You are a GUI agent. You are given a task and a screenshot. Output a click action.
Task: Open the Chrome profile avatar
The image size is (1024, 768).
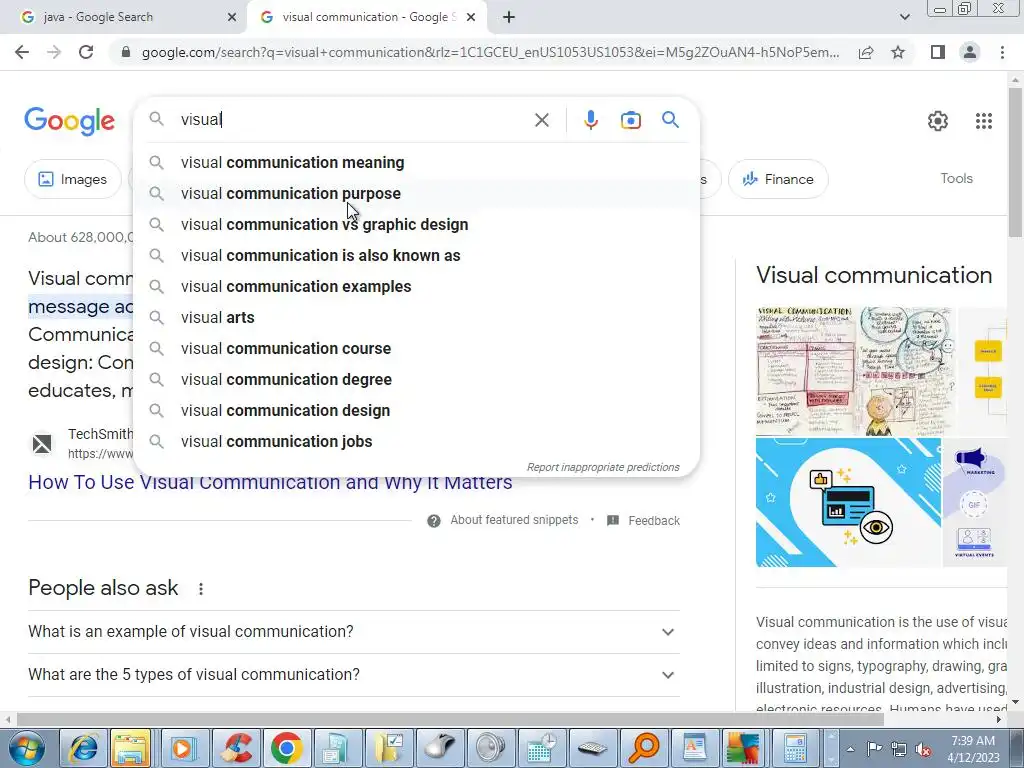pyautogui.click(x=970, y=52)
